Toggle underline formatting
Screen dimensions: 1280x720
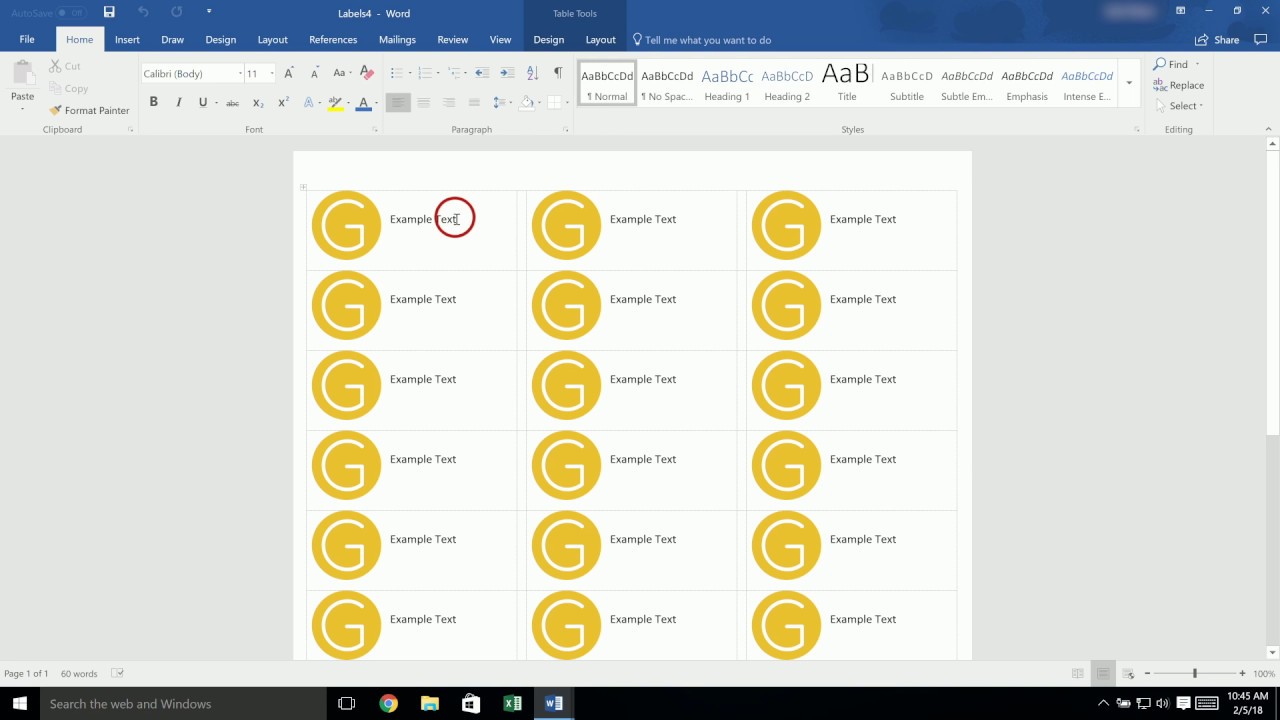[203, 102]
